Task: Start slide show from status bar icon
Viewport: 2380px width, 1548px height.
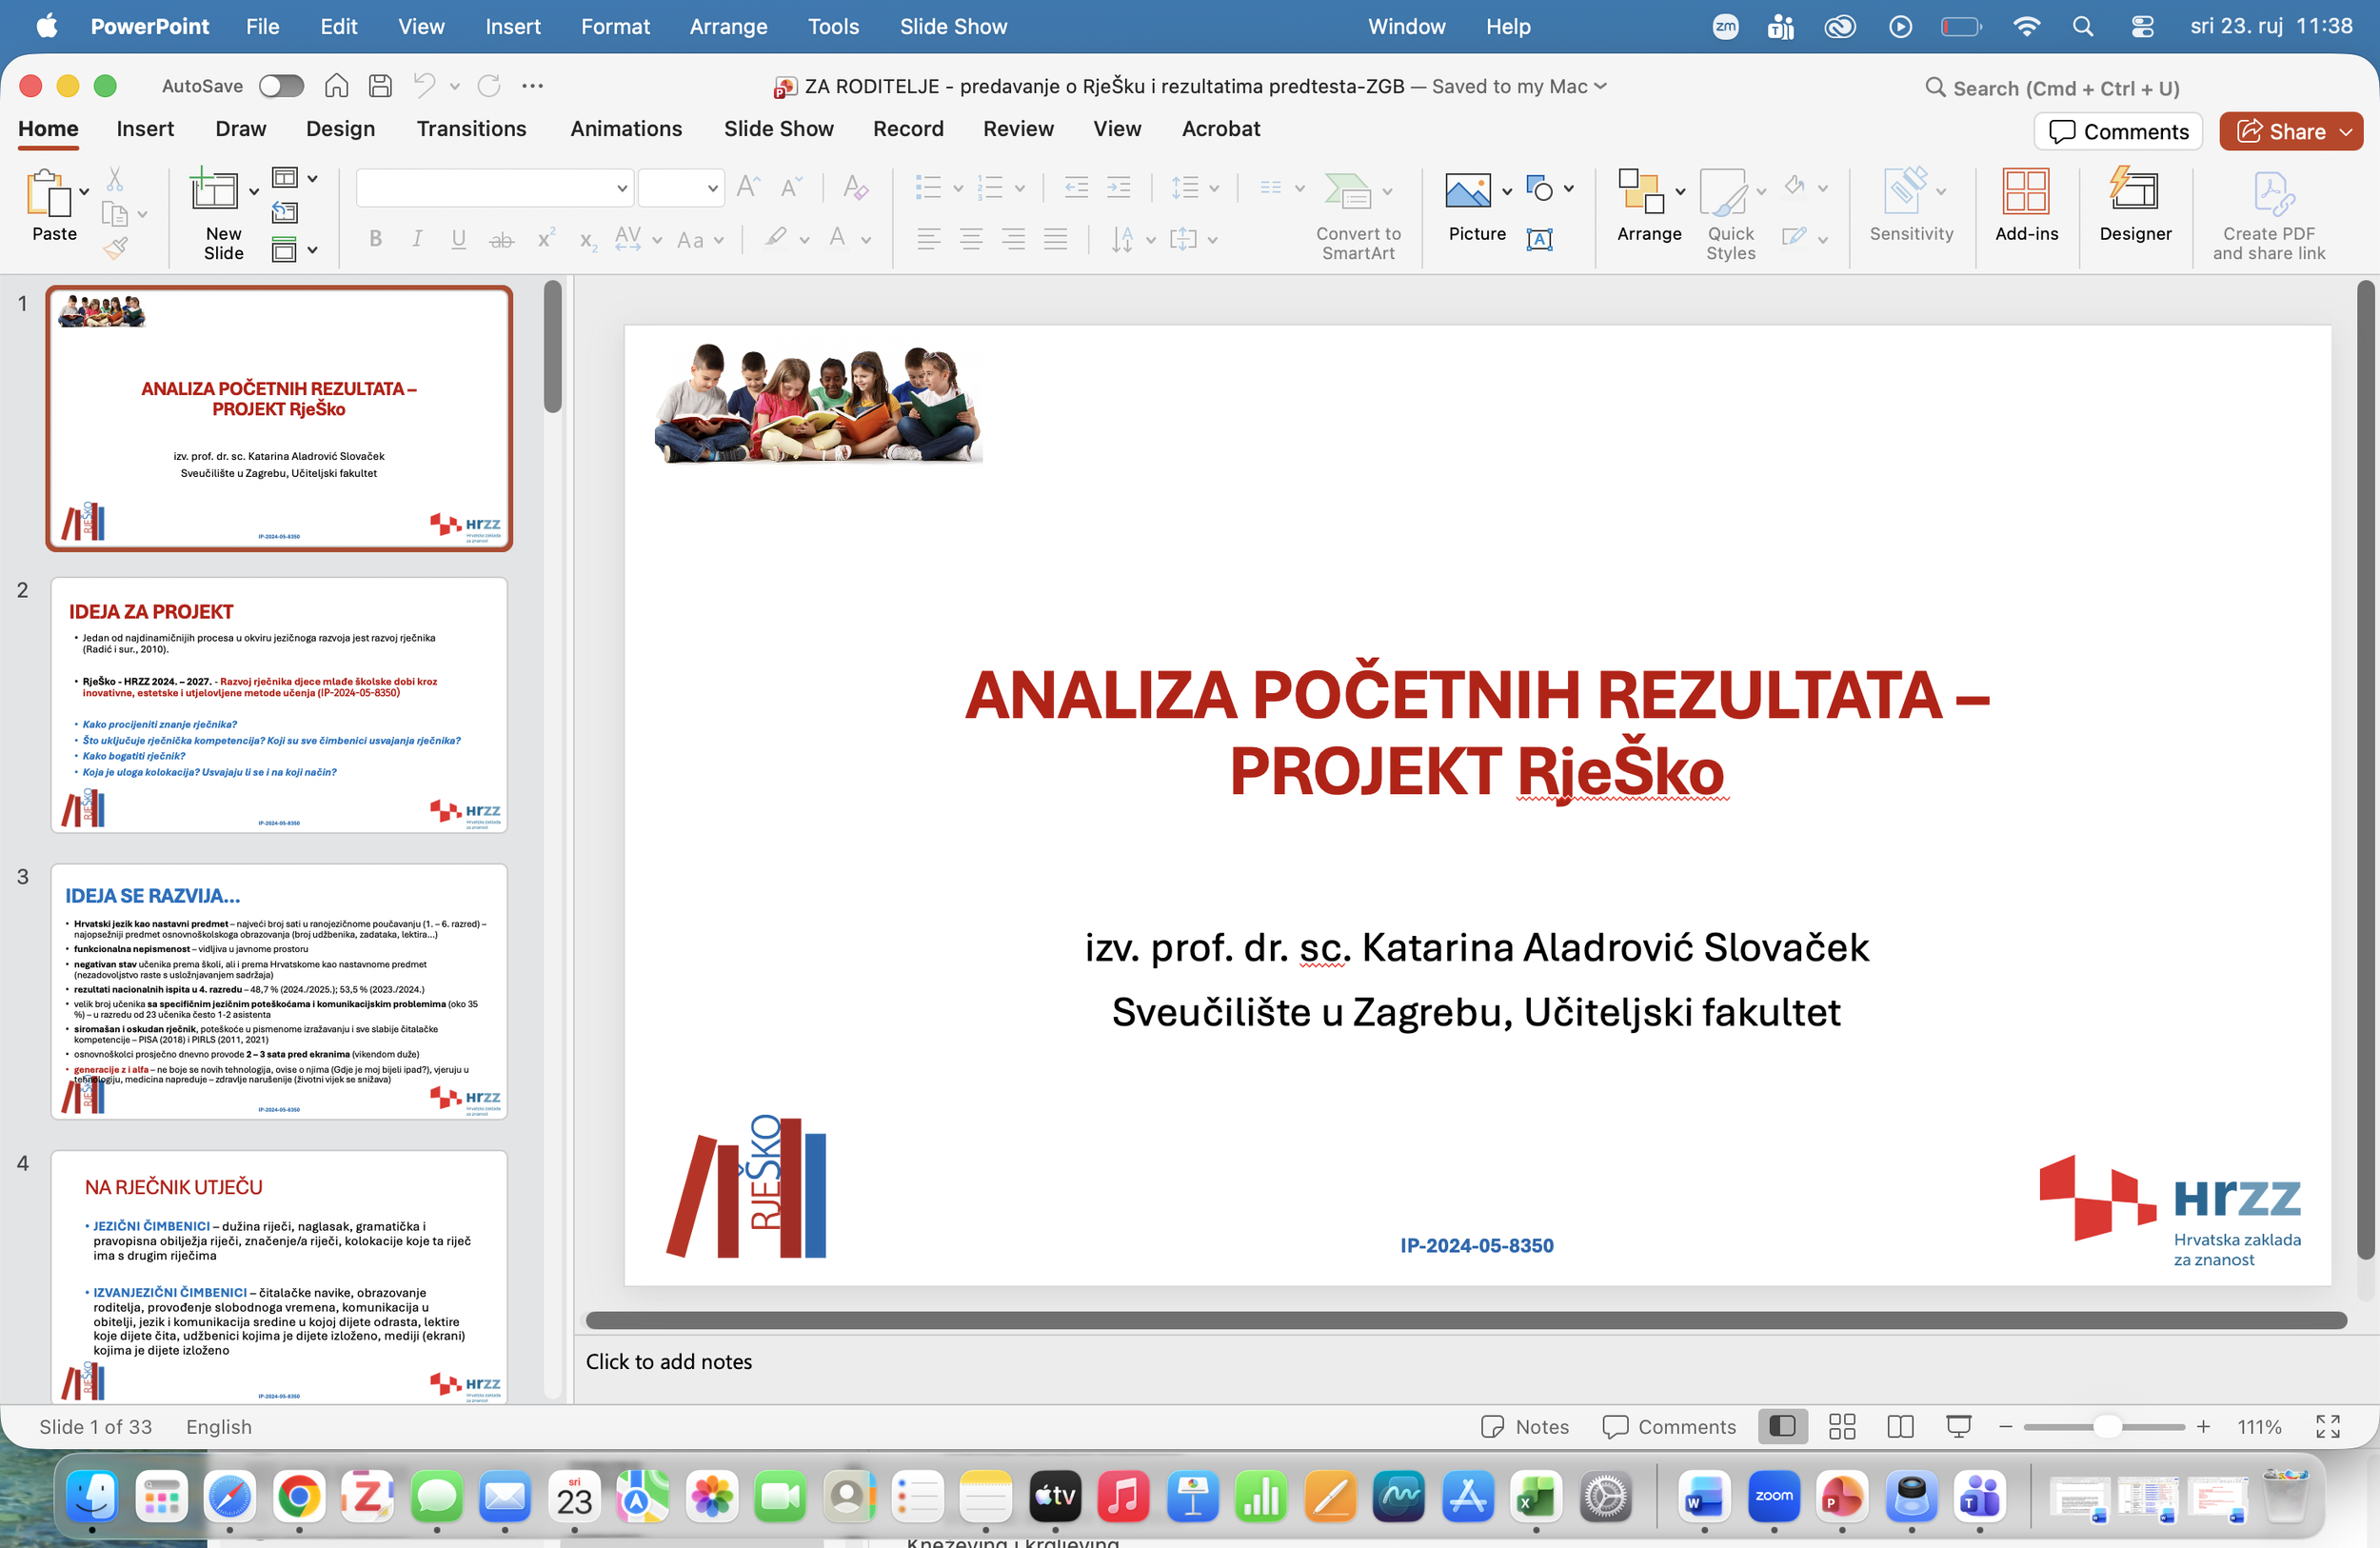Action: click(x=1958, y=1426)
